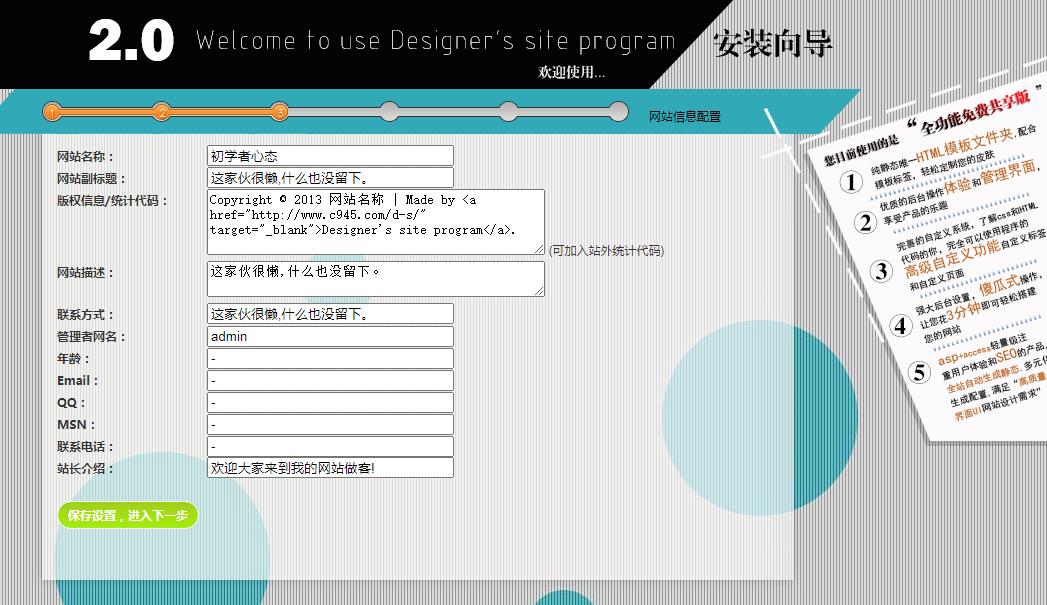Click the resize grip of the copyright textarea
Viewport: 1047px width, 605px height.
tap(539, 249)
